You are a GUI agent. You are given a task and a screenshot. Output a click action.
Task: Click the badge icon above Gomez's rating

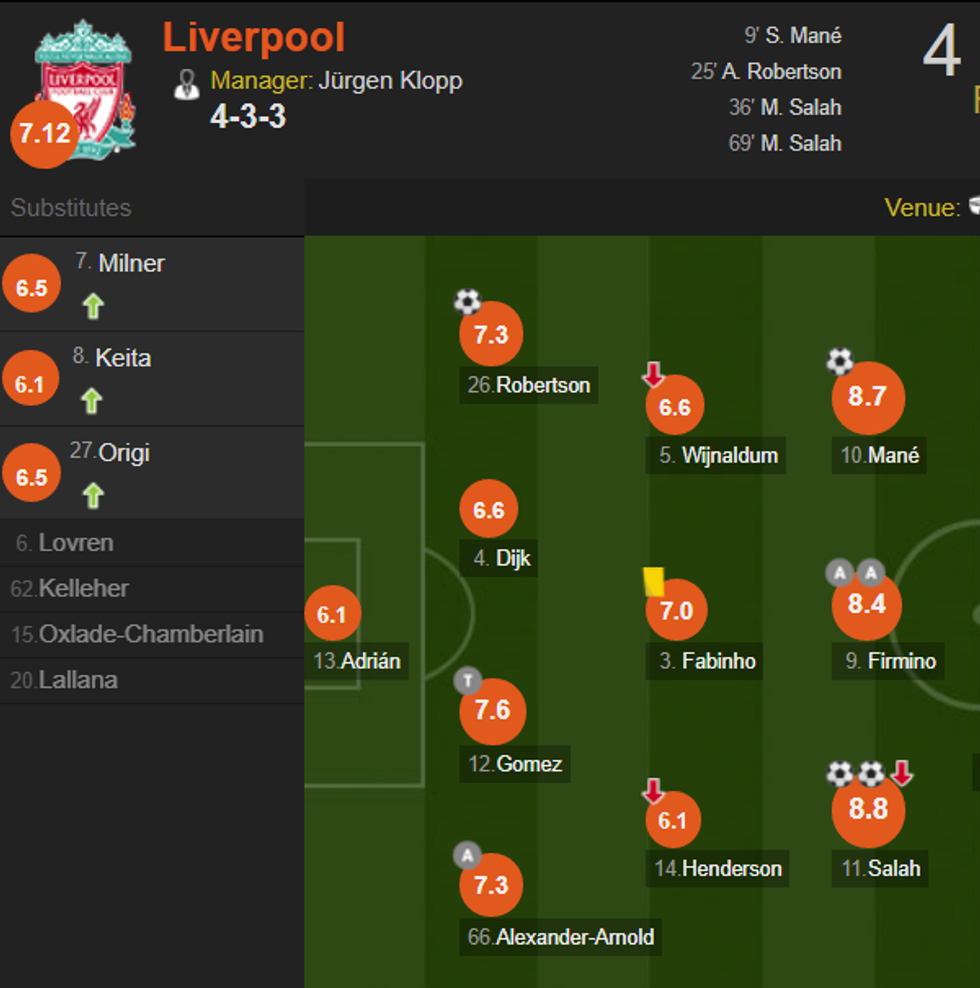tap(467, 682)
